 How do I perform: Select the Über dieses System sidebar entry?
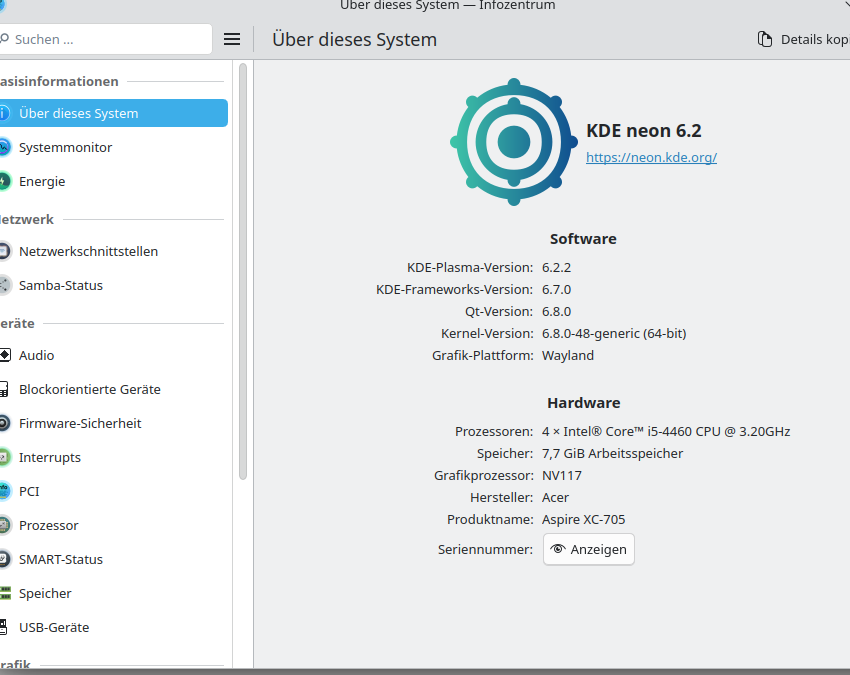point(112,113)
